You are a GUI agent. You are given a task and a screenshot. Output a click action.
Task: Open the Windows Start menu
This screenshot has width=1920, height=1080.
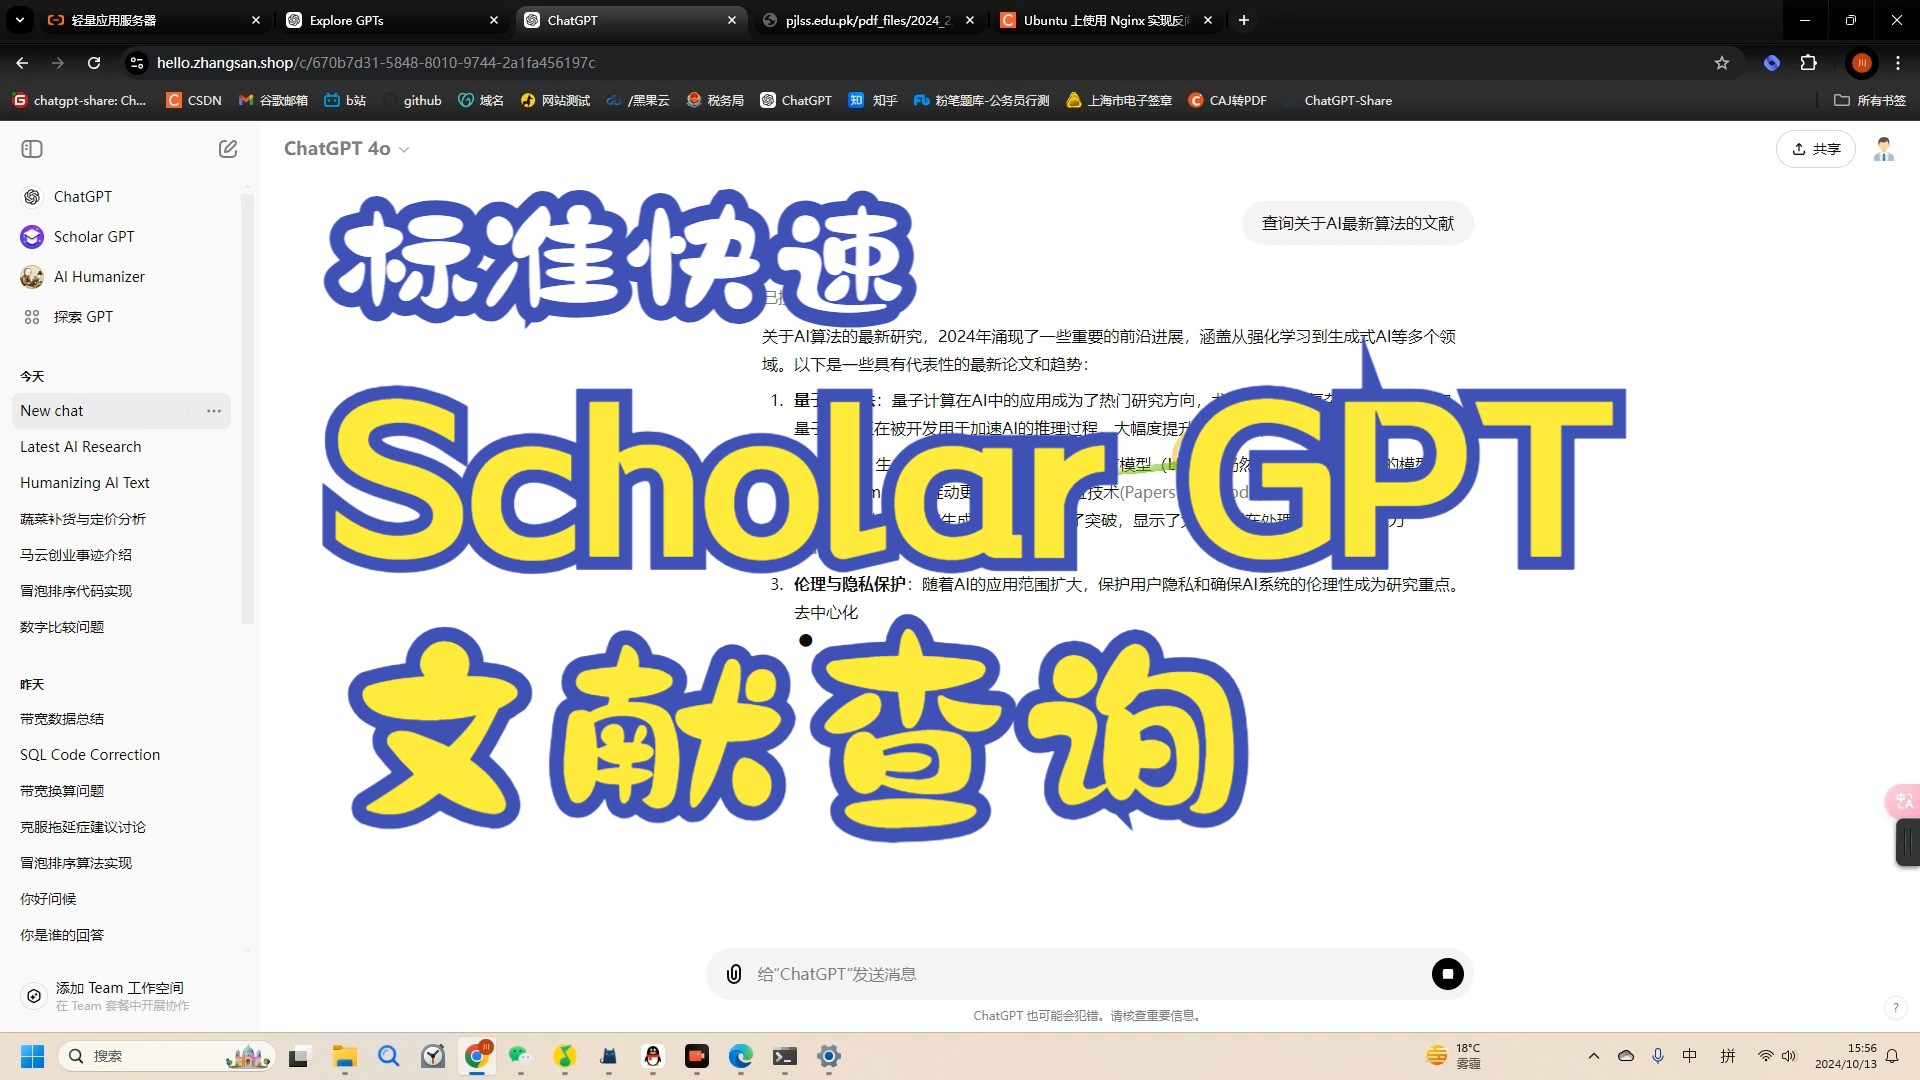32,1056
